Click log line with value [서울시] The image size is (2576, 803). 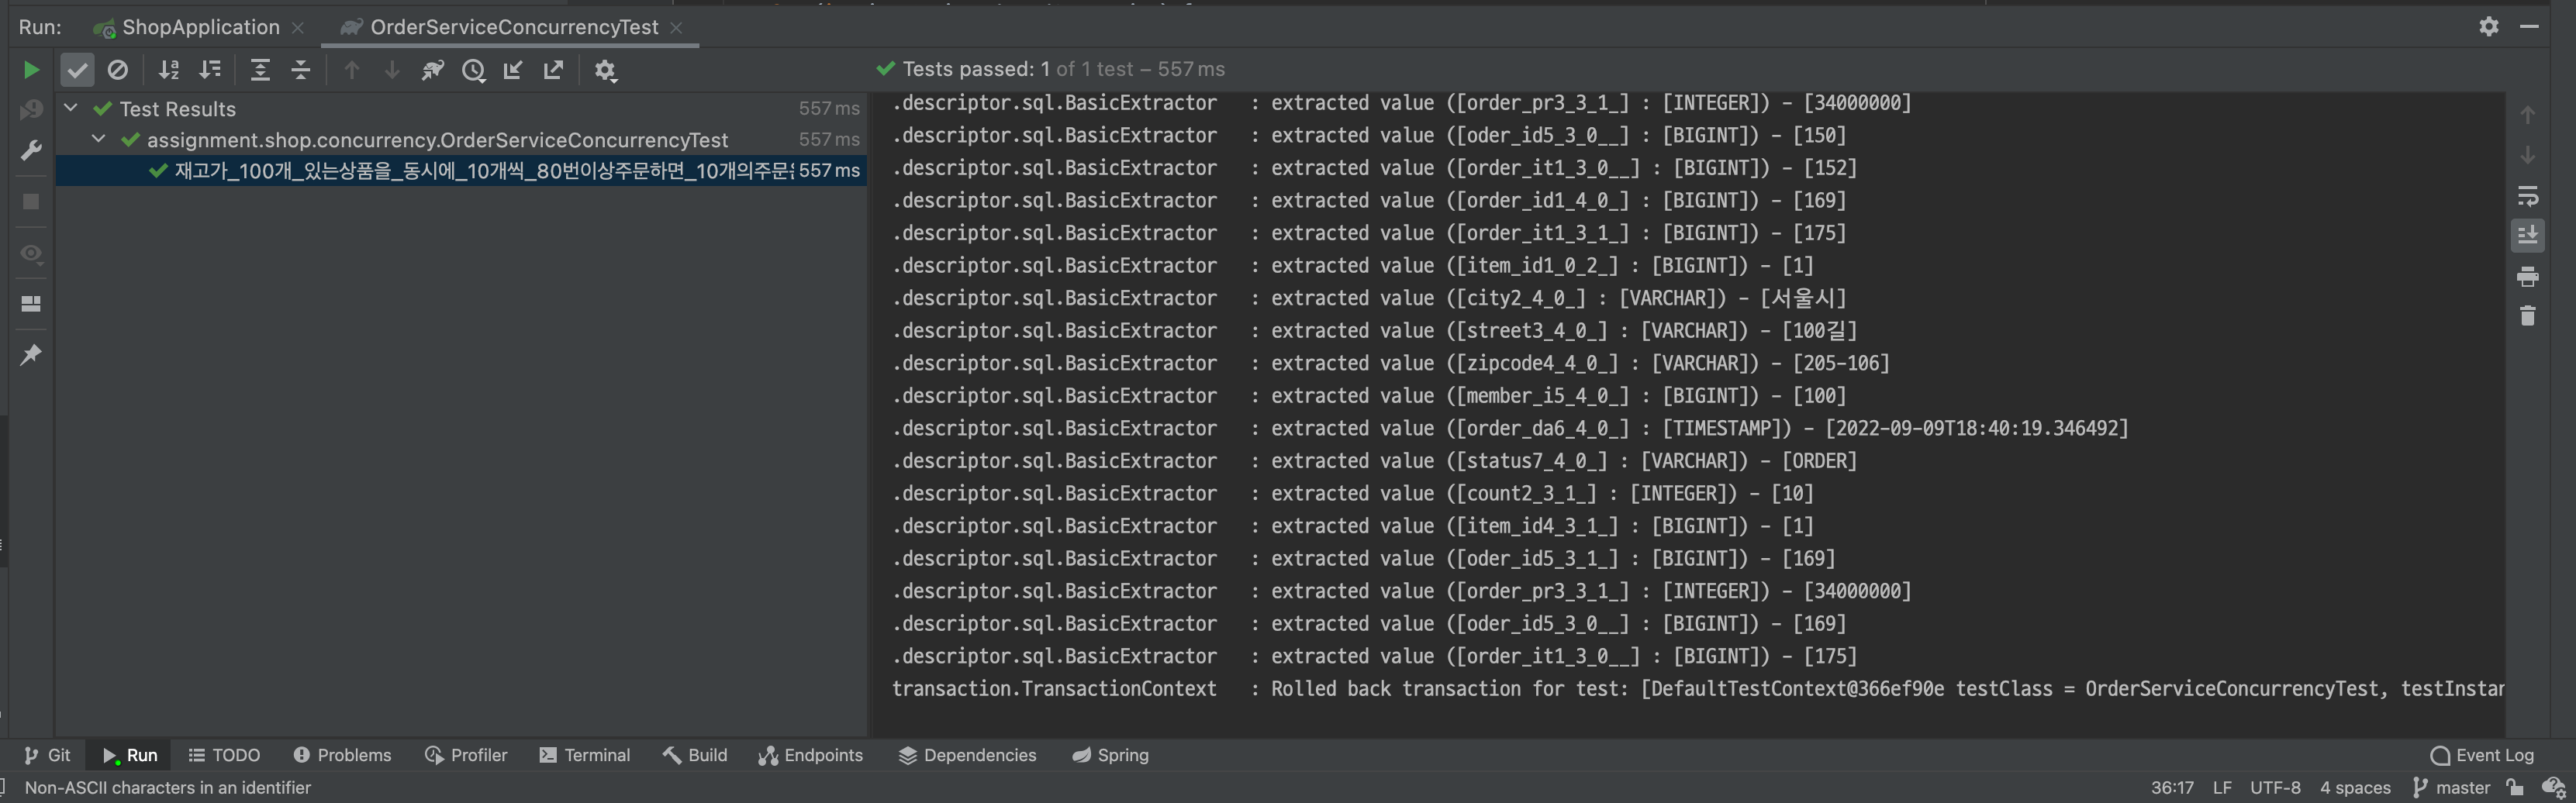(x=1369, y=298)
